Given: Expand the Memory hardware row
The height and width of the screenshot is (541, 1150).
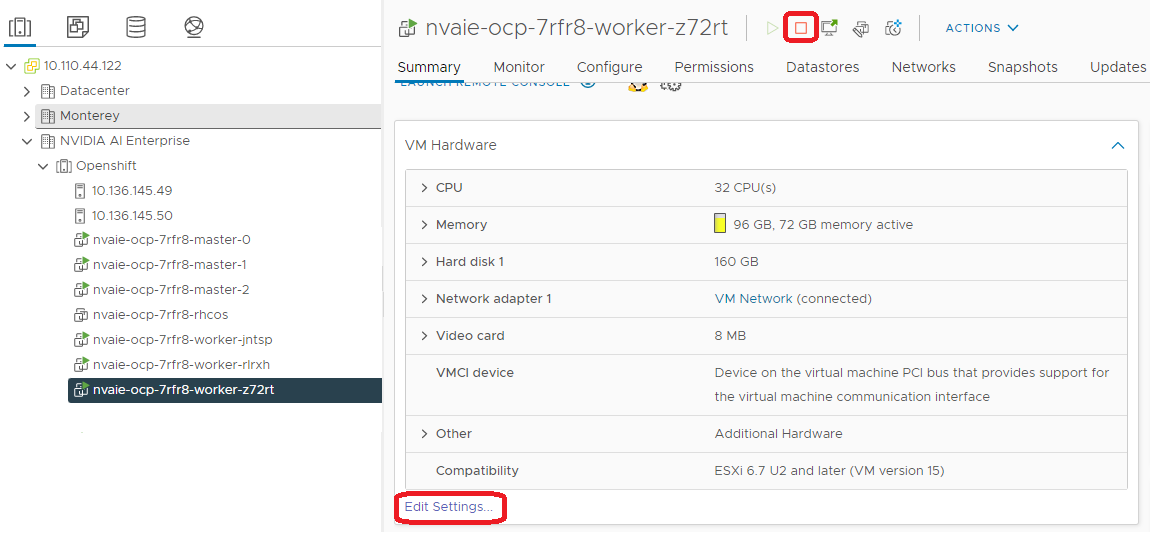Looking at the screenshot, I should (x=424, y=225).
